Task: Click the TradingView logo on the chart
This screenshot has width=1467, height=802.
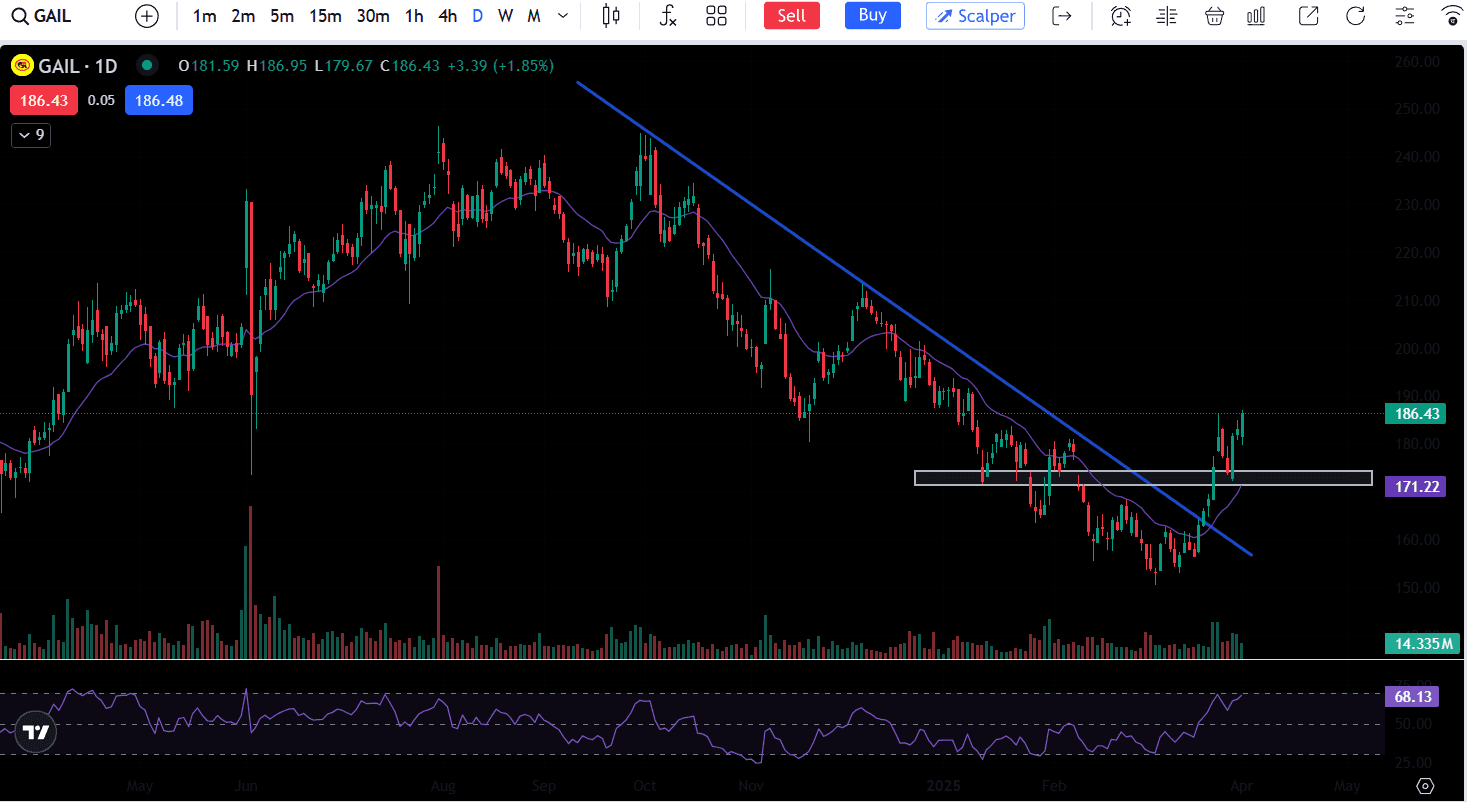Action: coord(37,732)
